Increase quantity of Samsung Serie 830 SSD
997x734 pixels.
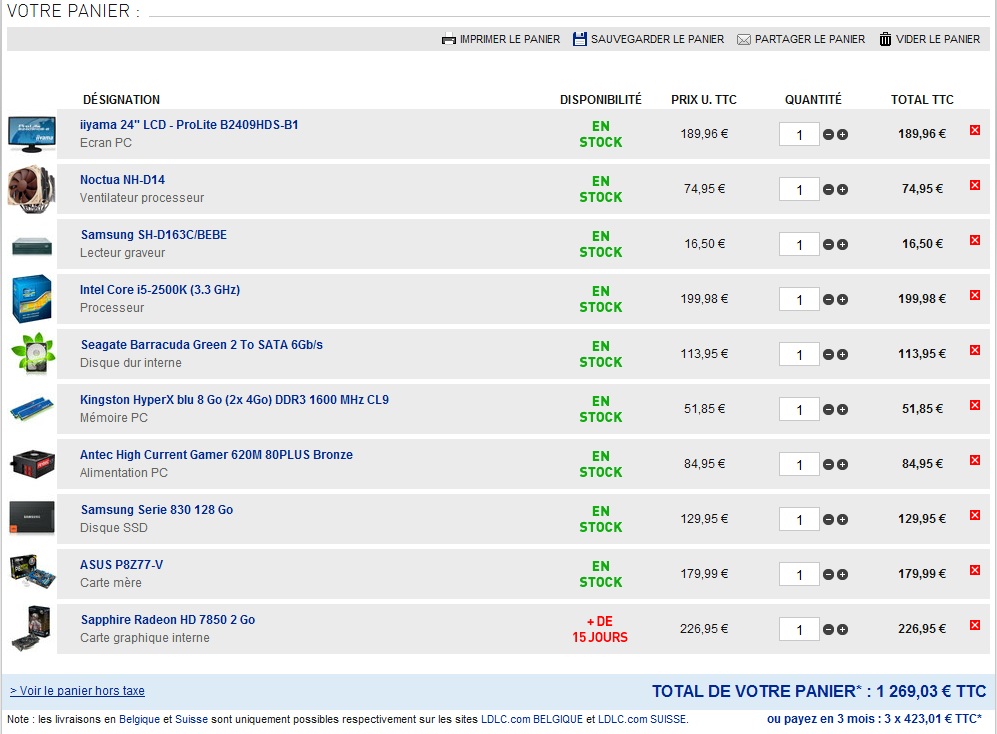pos(843,520)
